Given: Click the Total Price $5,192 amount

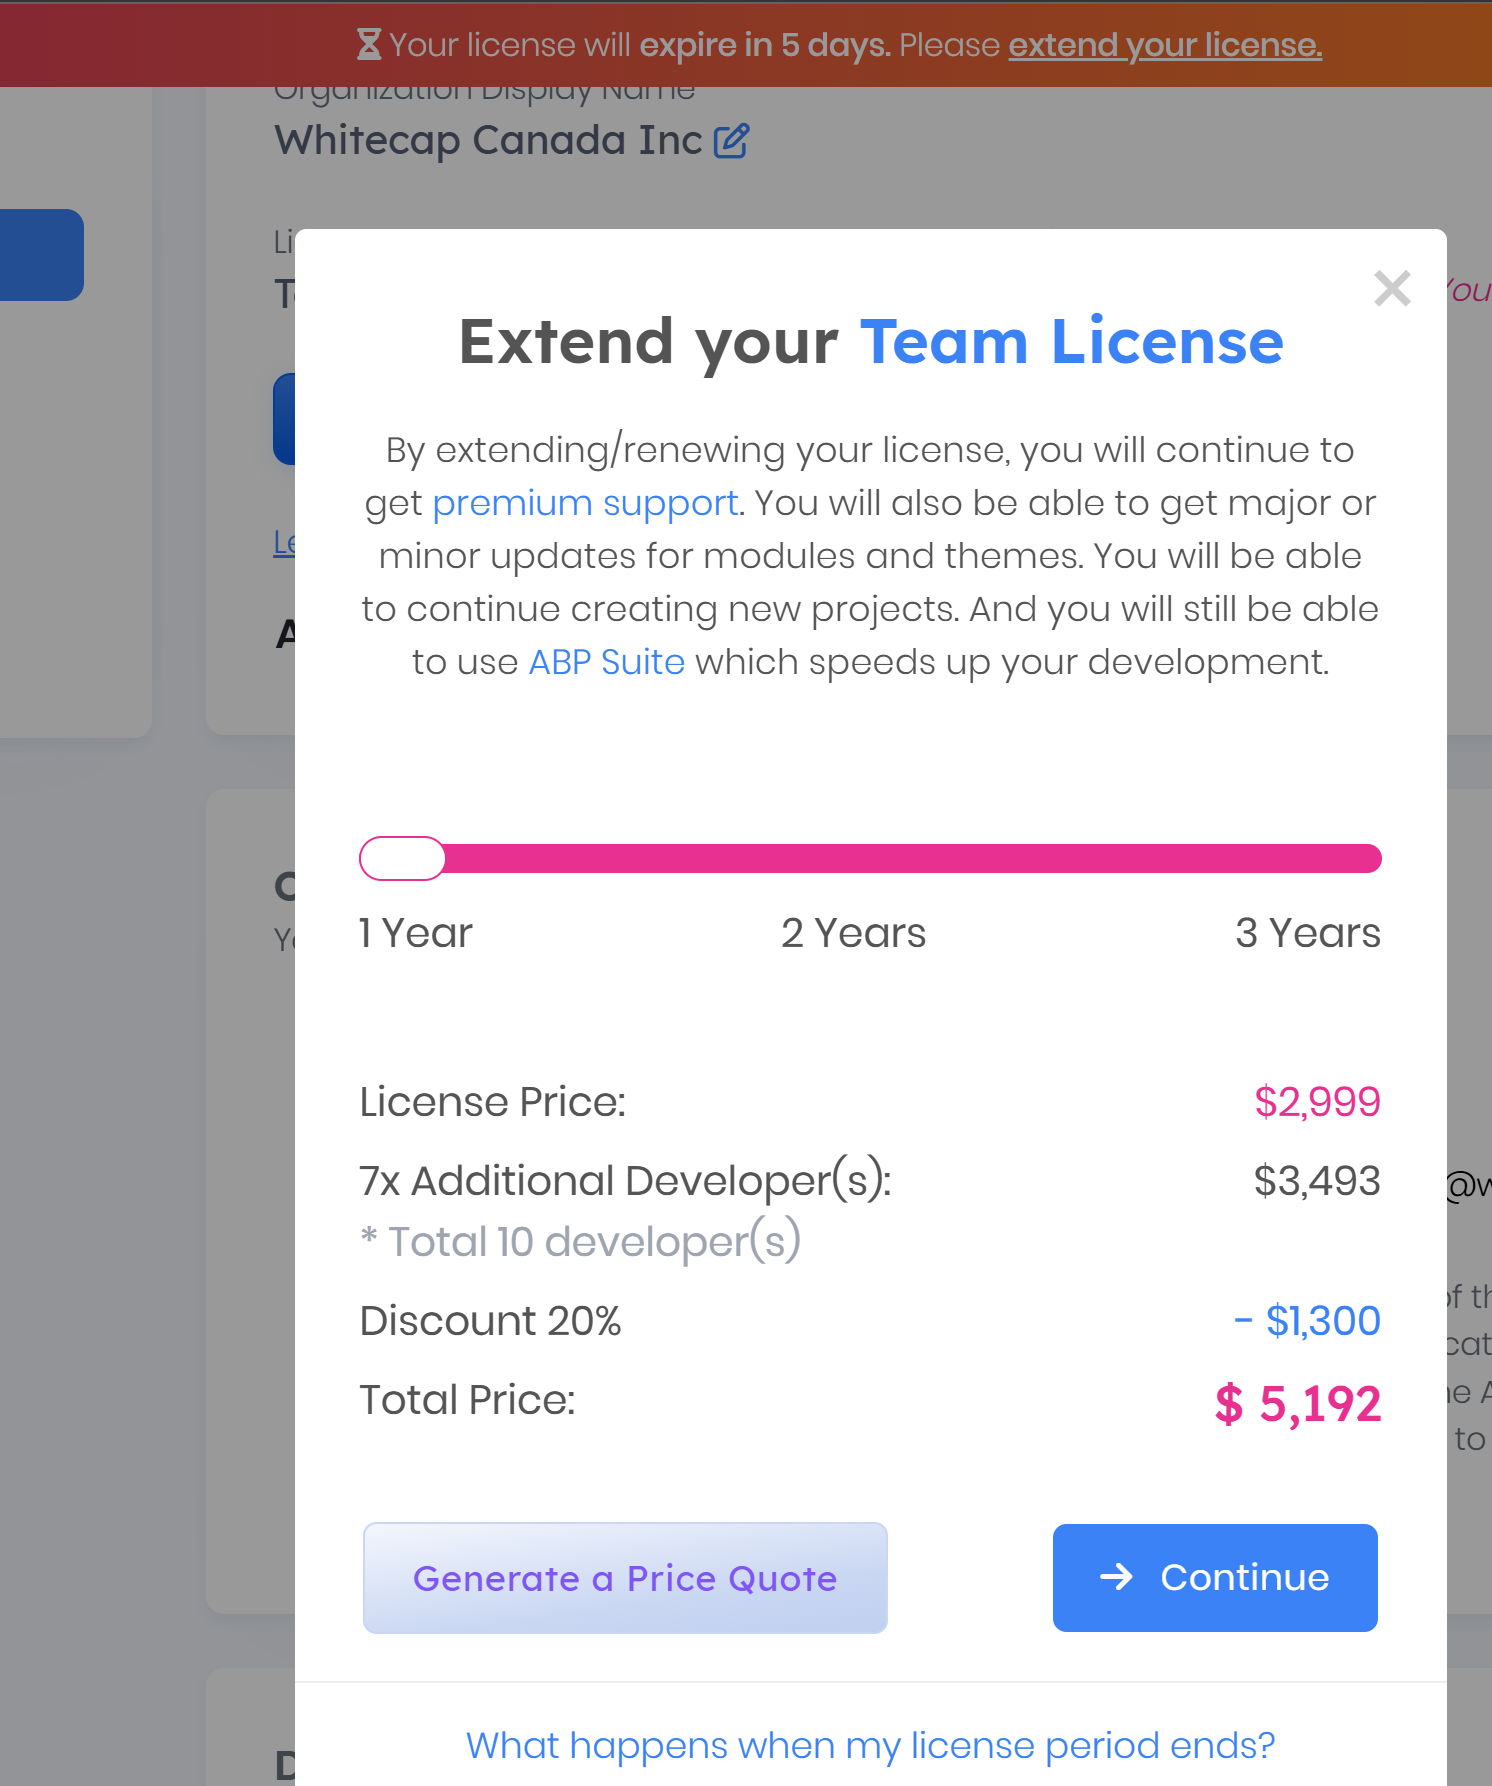Looking at the screenshot, I should pyautogui.click(x=1297, y=1403).
